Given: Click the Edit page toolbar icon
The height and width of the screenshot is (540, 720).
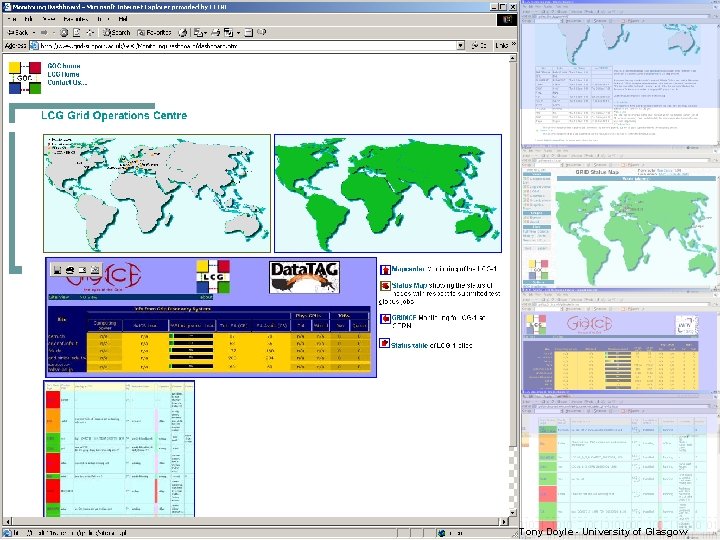Looking at the screenshot, I should pos(228,33).
